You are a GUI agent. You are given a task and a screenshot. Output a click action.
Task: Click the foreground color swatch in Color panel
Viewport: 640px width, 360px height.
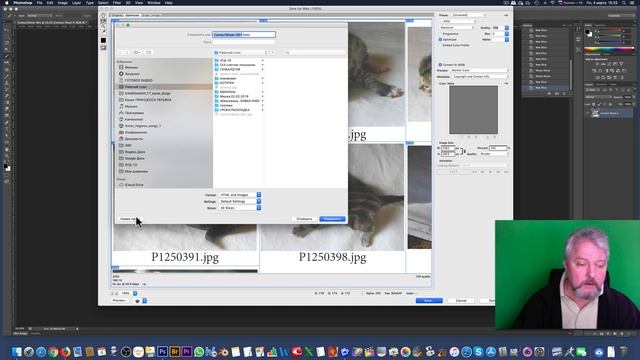tap(588, 32)
